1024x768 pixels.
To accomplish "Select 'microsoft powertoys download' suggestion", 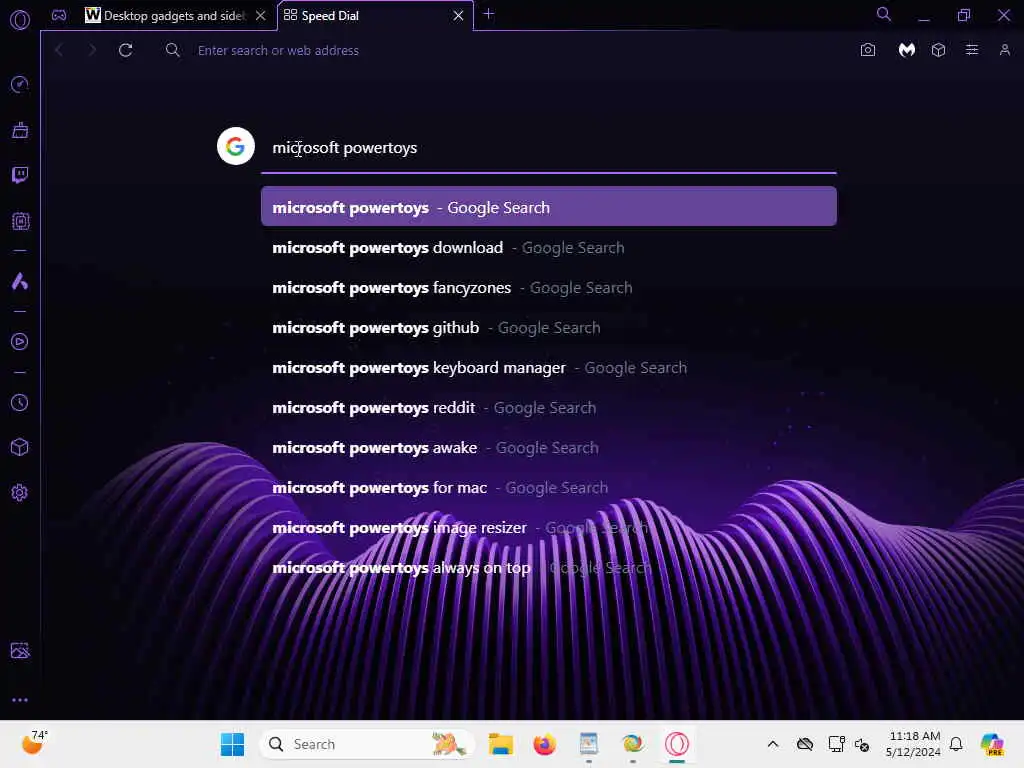I will 549,248.
